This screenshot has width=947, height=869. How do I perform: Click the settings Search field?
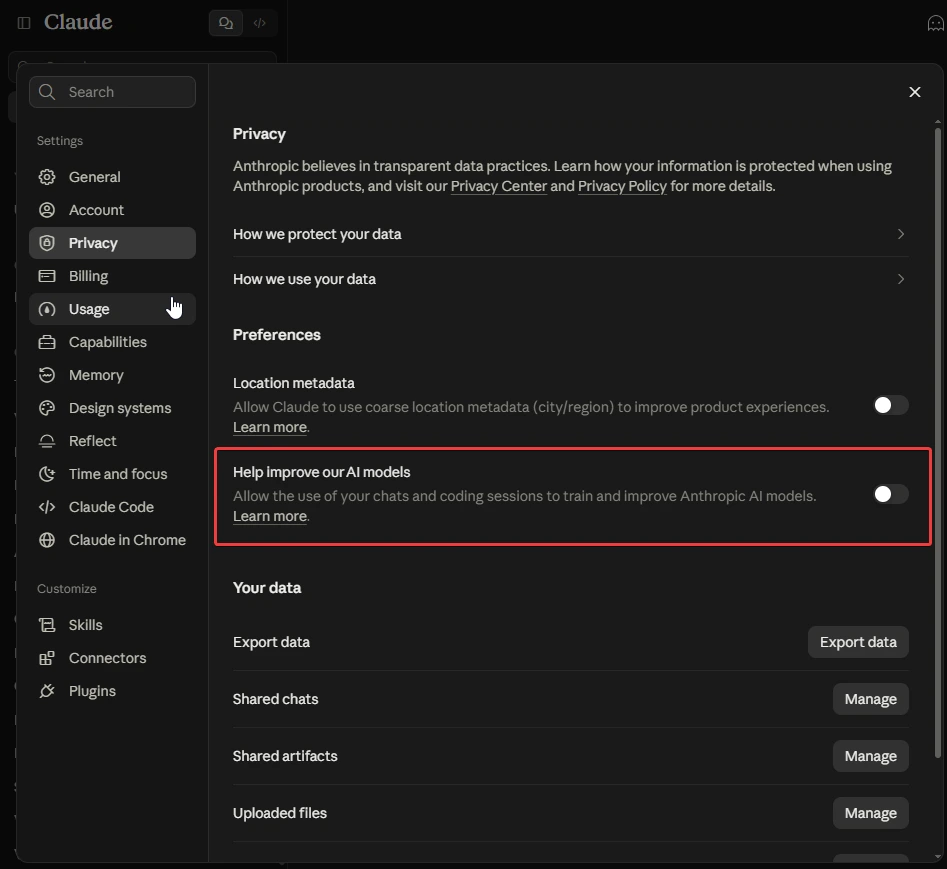coord(112,92)
